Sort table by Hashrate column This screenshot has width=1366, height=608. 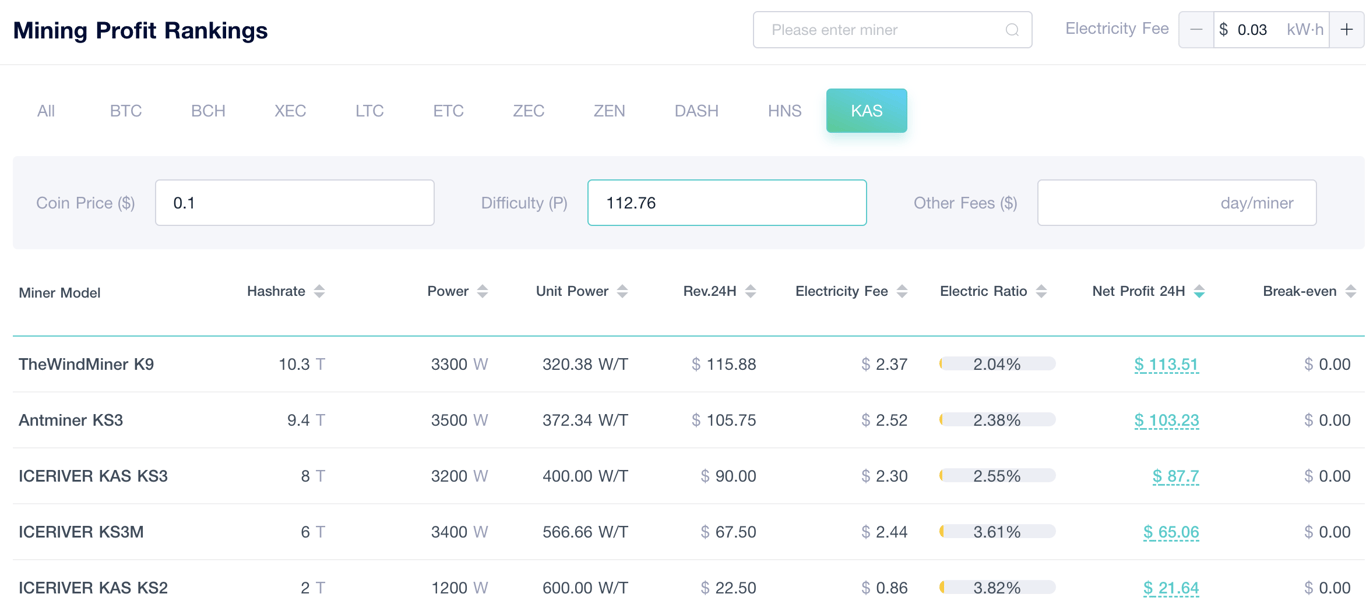click(x=319, y=291)
